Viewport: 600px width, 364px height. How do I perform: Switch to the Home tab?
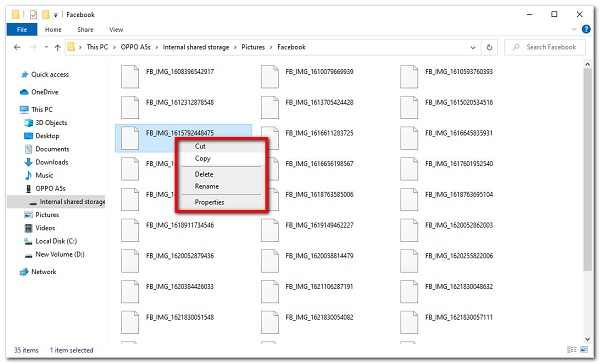tap(53, 29)
